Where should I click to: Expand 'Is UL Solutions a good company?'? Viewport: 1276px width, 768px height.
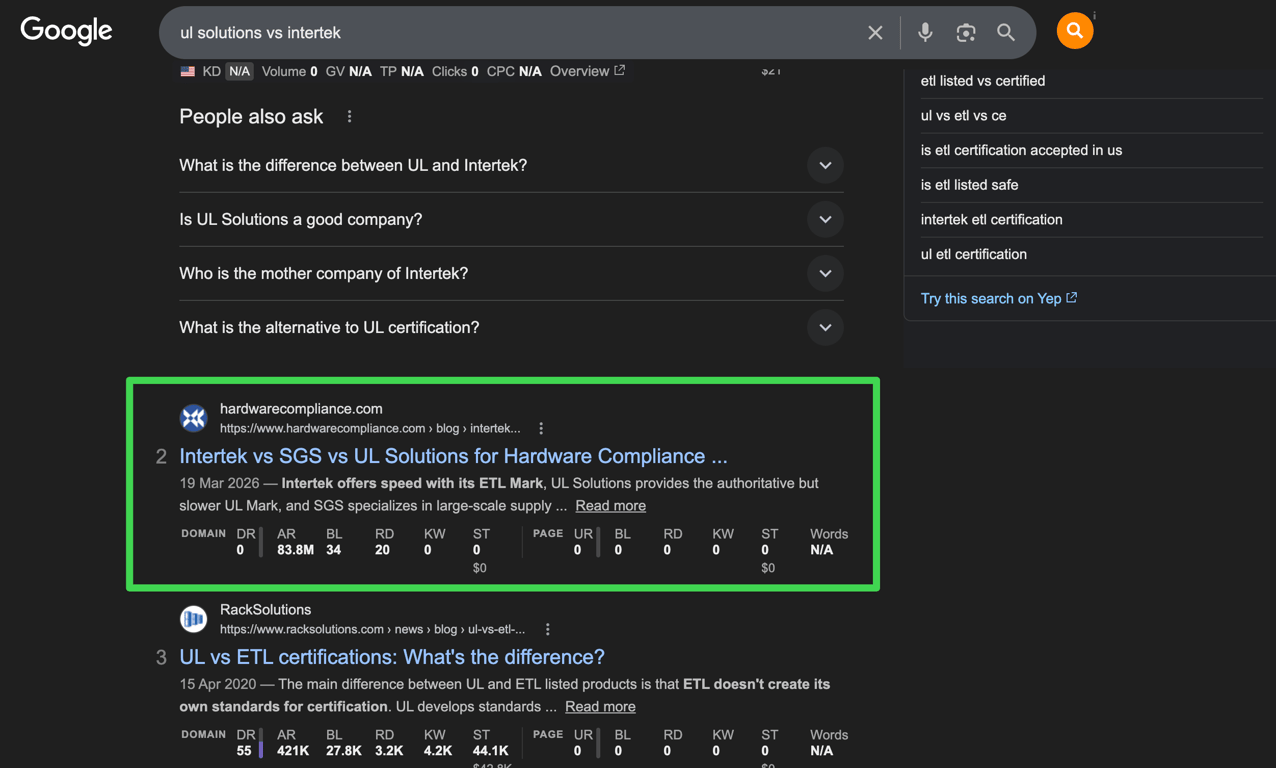click(x=511, y=220)
